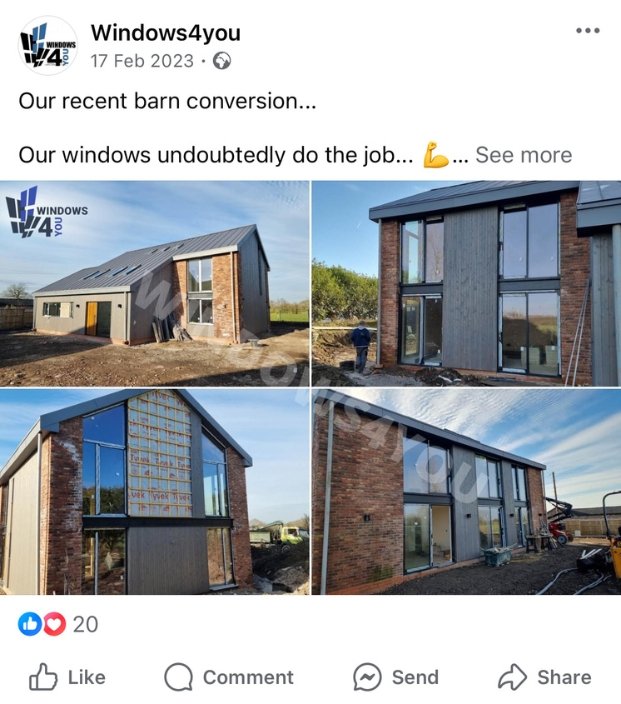The width and height of the screenshot is (621, 704).
Task: Click the thumbs-up Like icon
Action: tap(43, 677)
